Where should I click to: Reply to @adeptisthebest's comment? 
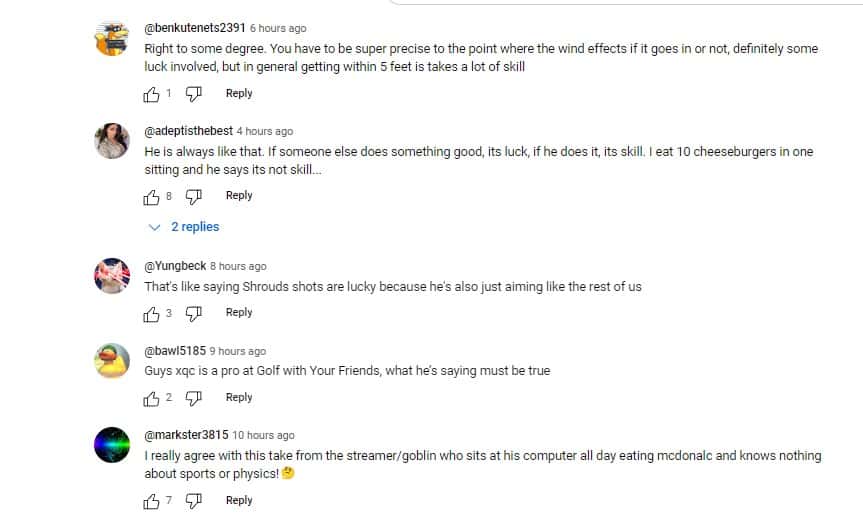[239, 195]
